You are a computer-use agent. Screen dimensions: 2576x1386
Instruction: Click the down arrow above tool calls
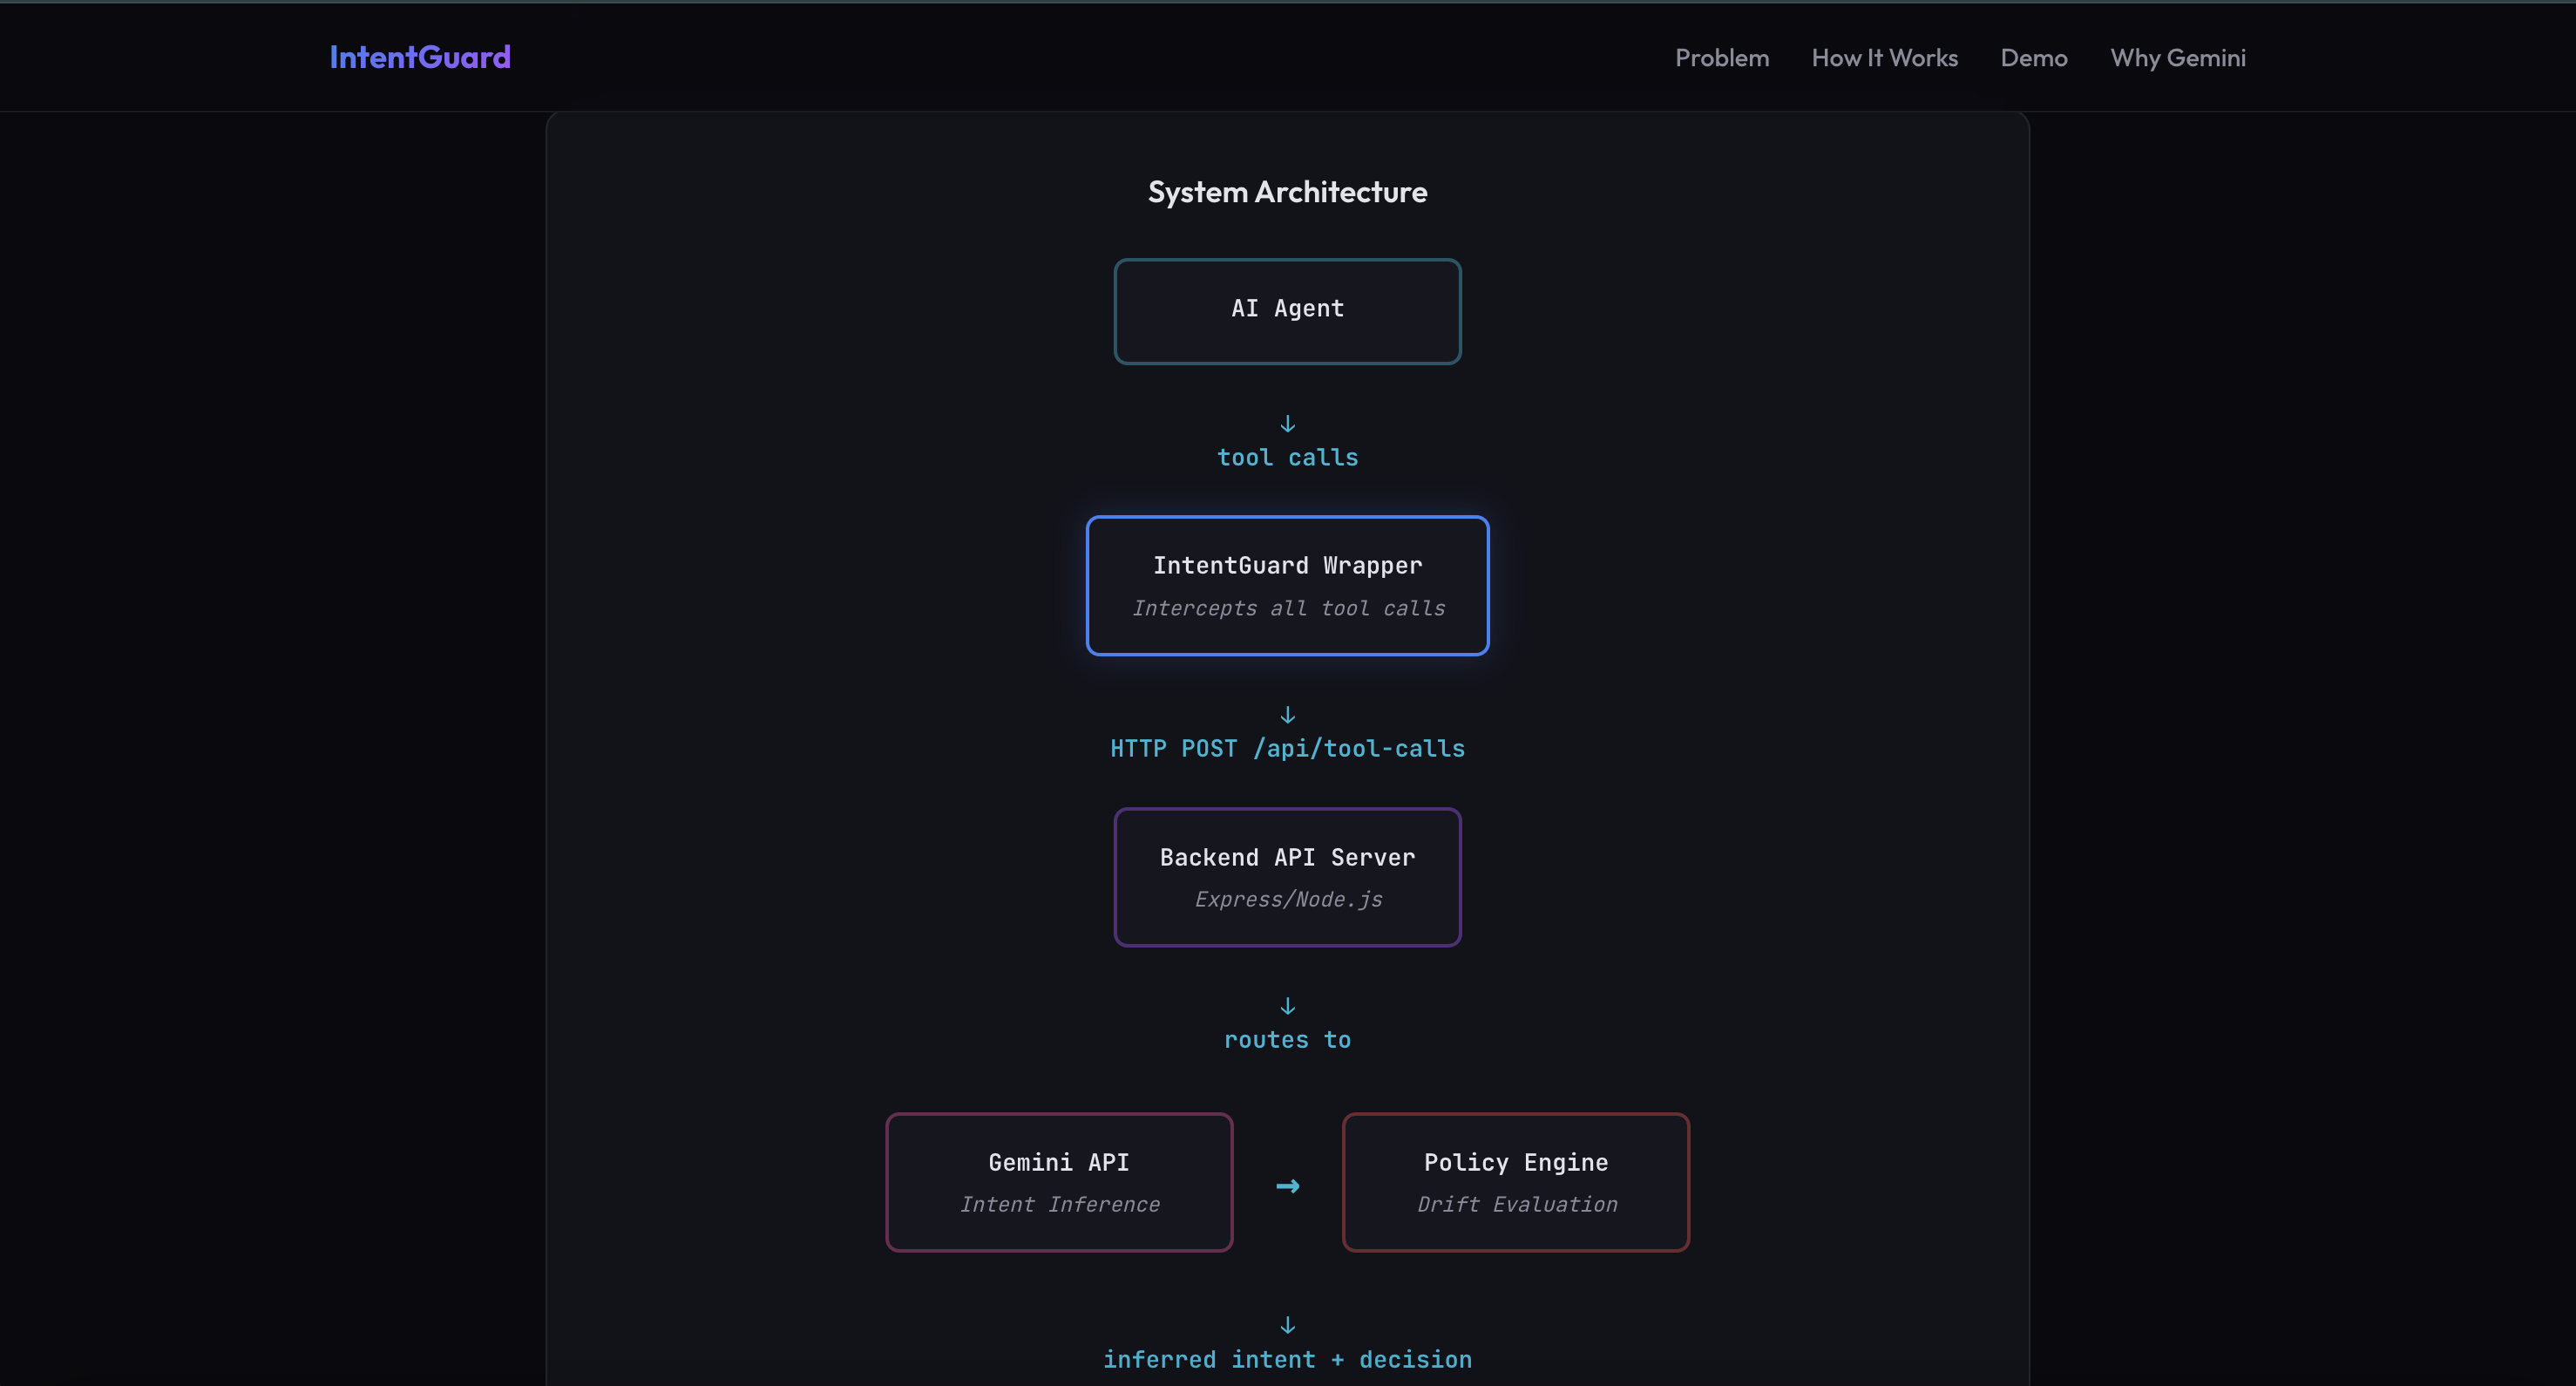[1287, 424]
